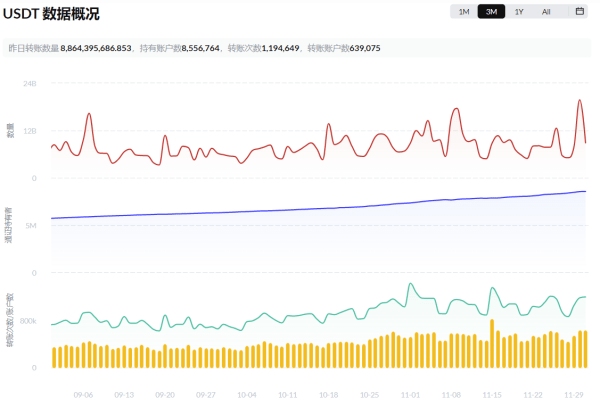Image resolution: width=600 pixels, height=406 pixels.
Task: Show the All time range
Action: tap(545, 12)
